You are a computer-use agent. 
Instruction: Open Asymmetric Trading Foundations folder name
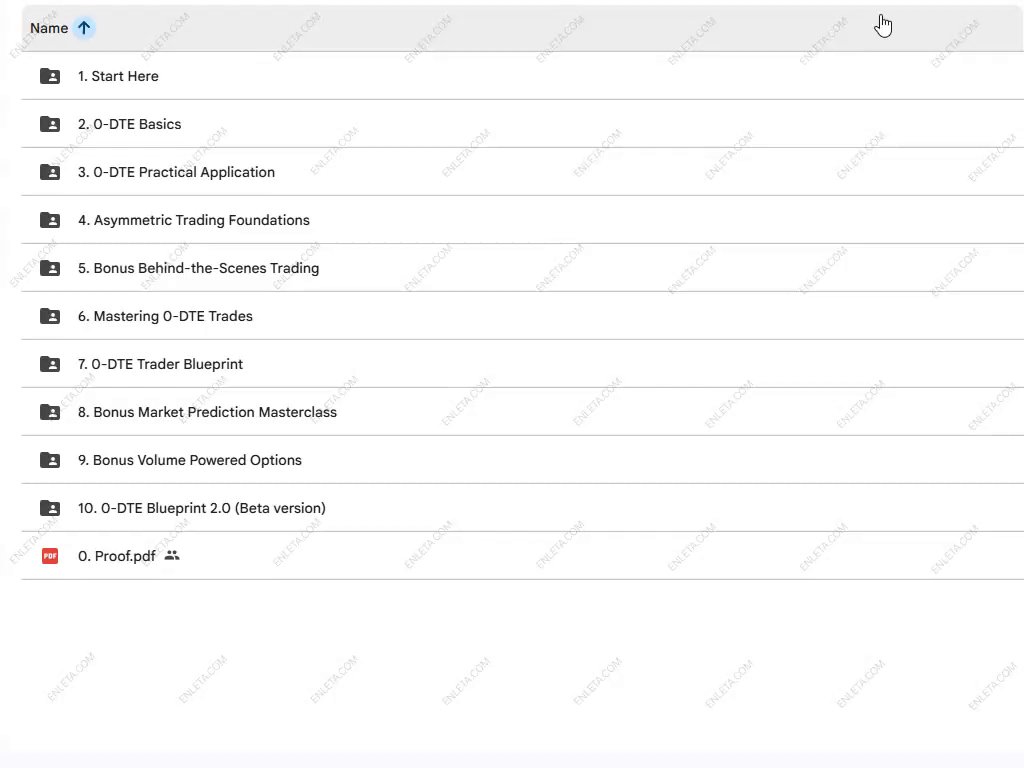coord(194,220)
